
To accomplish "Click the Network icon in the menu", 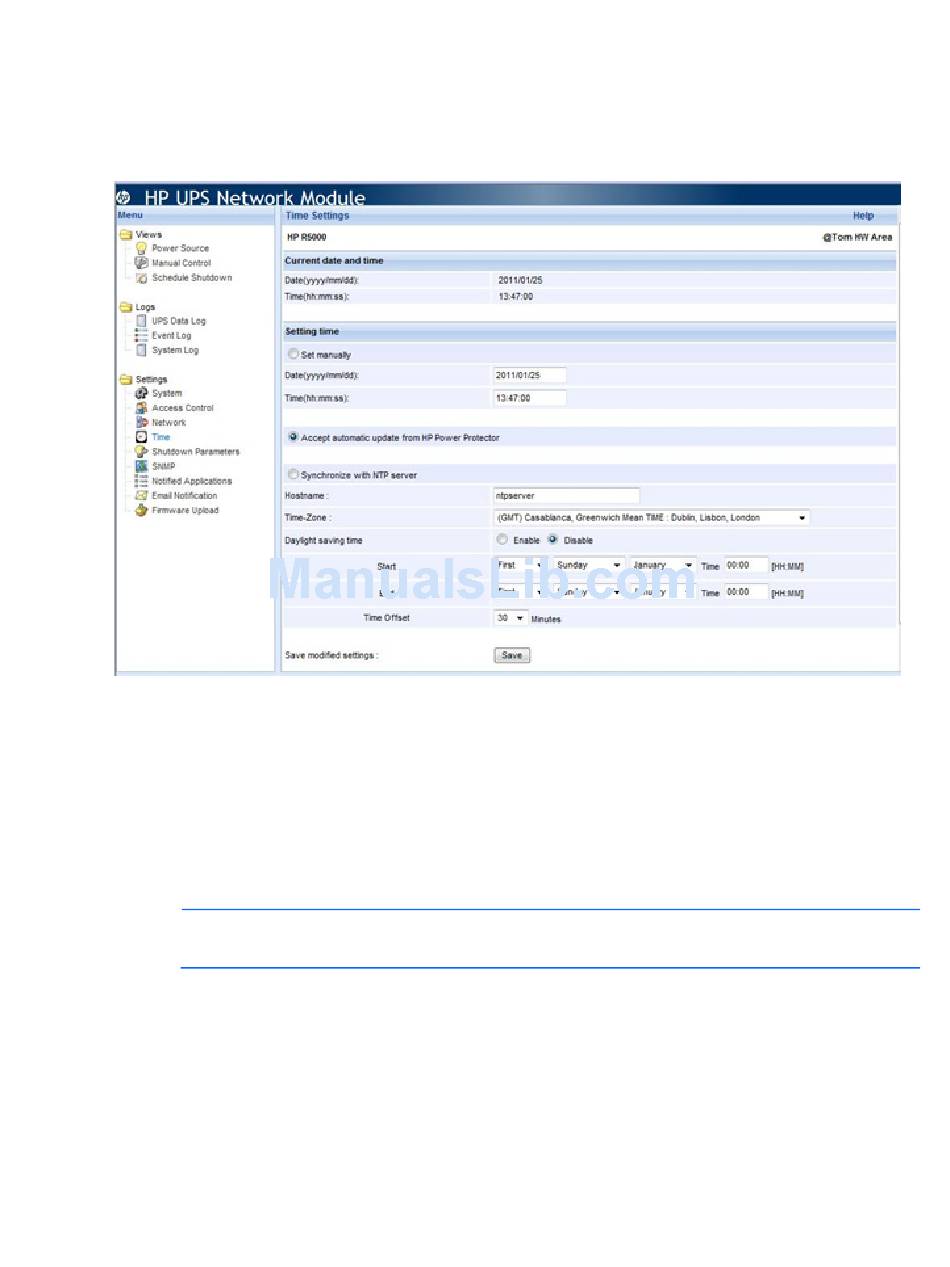I will click(142, 422).
